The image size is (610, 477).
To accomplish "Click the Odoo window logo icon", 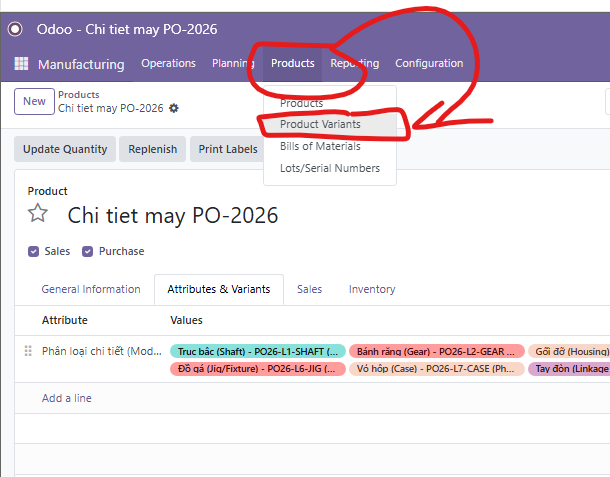I will click(15, 29).
